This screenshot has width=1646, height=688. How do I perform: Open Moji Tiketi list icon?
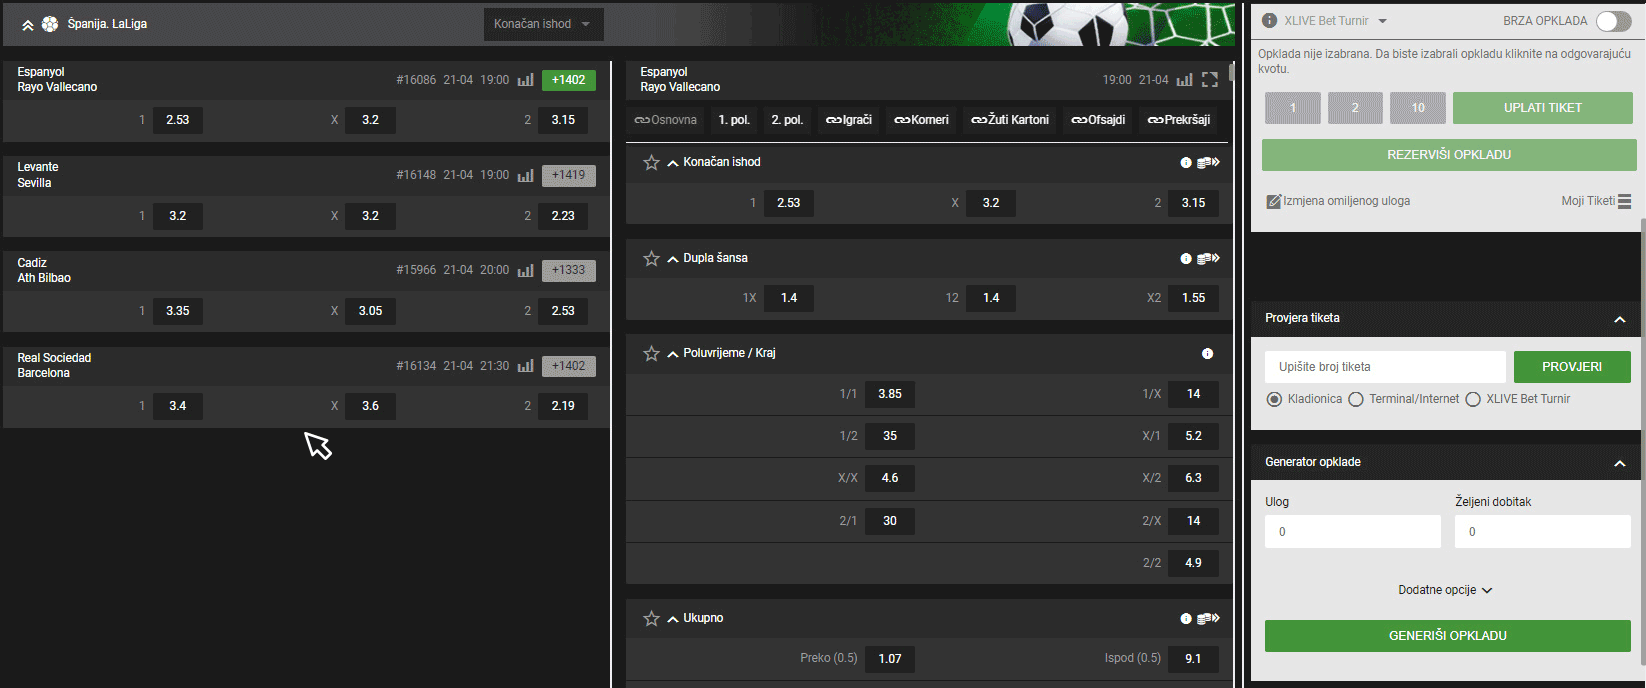click(x=1624, y=201)
